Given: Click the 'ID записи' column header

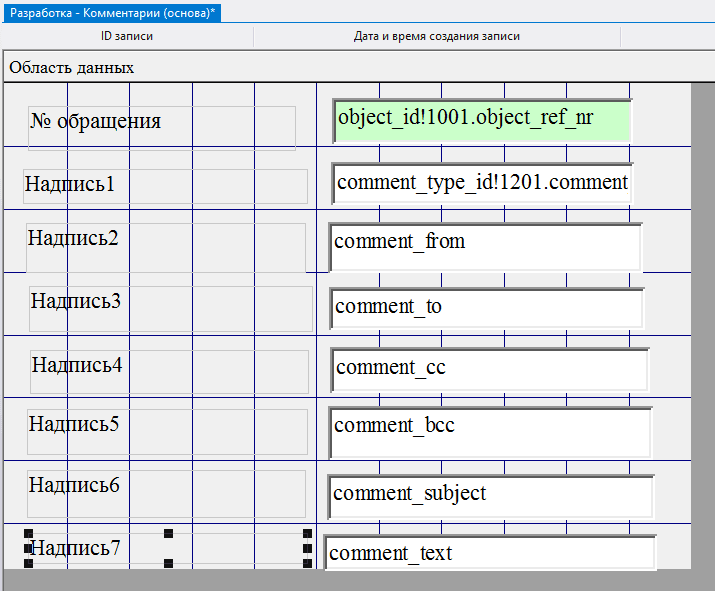Looking at the screenshot, I should click(127, 36).
